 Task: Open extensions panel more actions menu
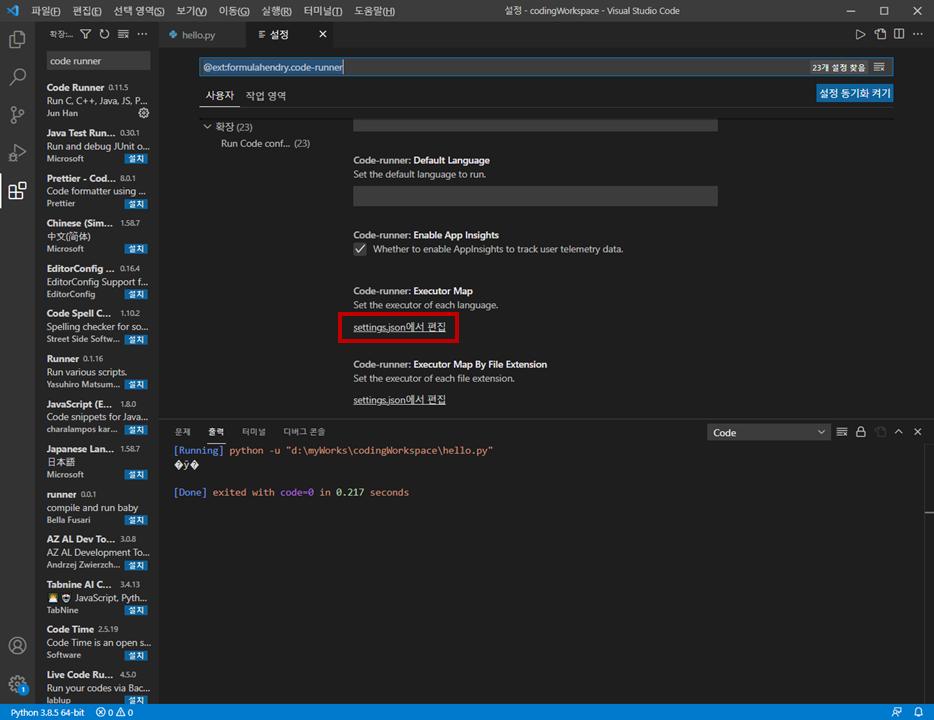[x=142, y=35]
